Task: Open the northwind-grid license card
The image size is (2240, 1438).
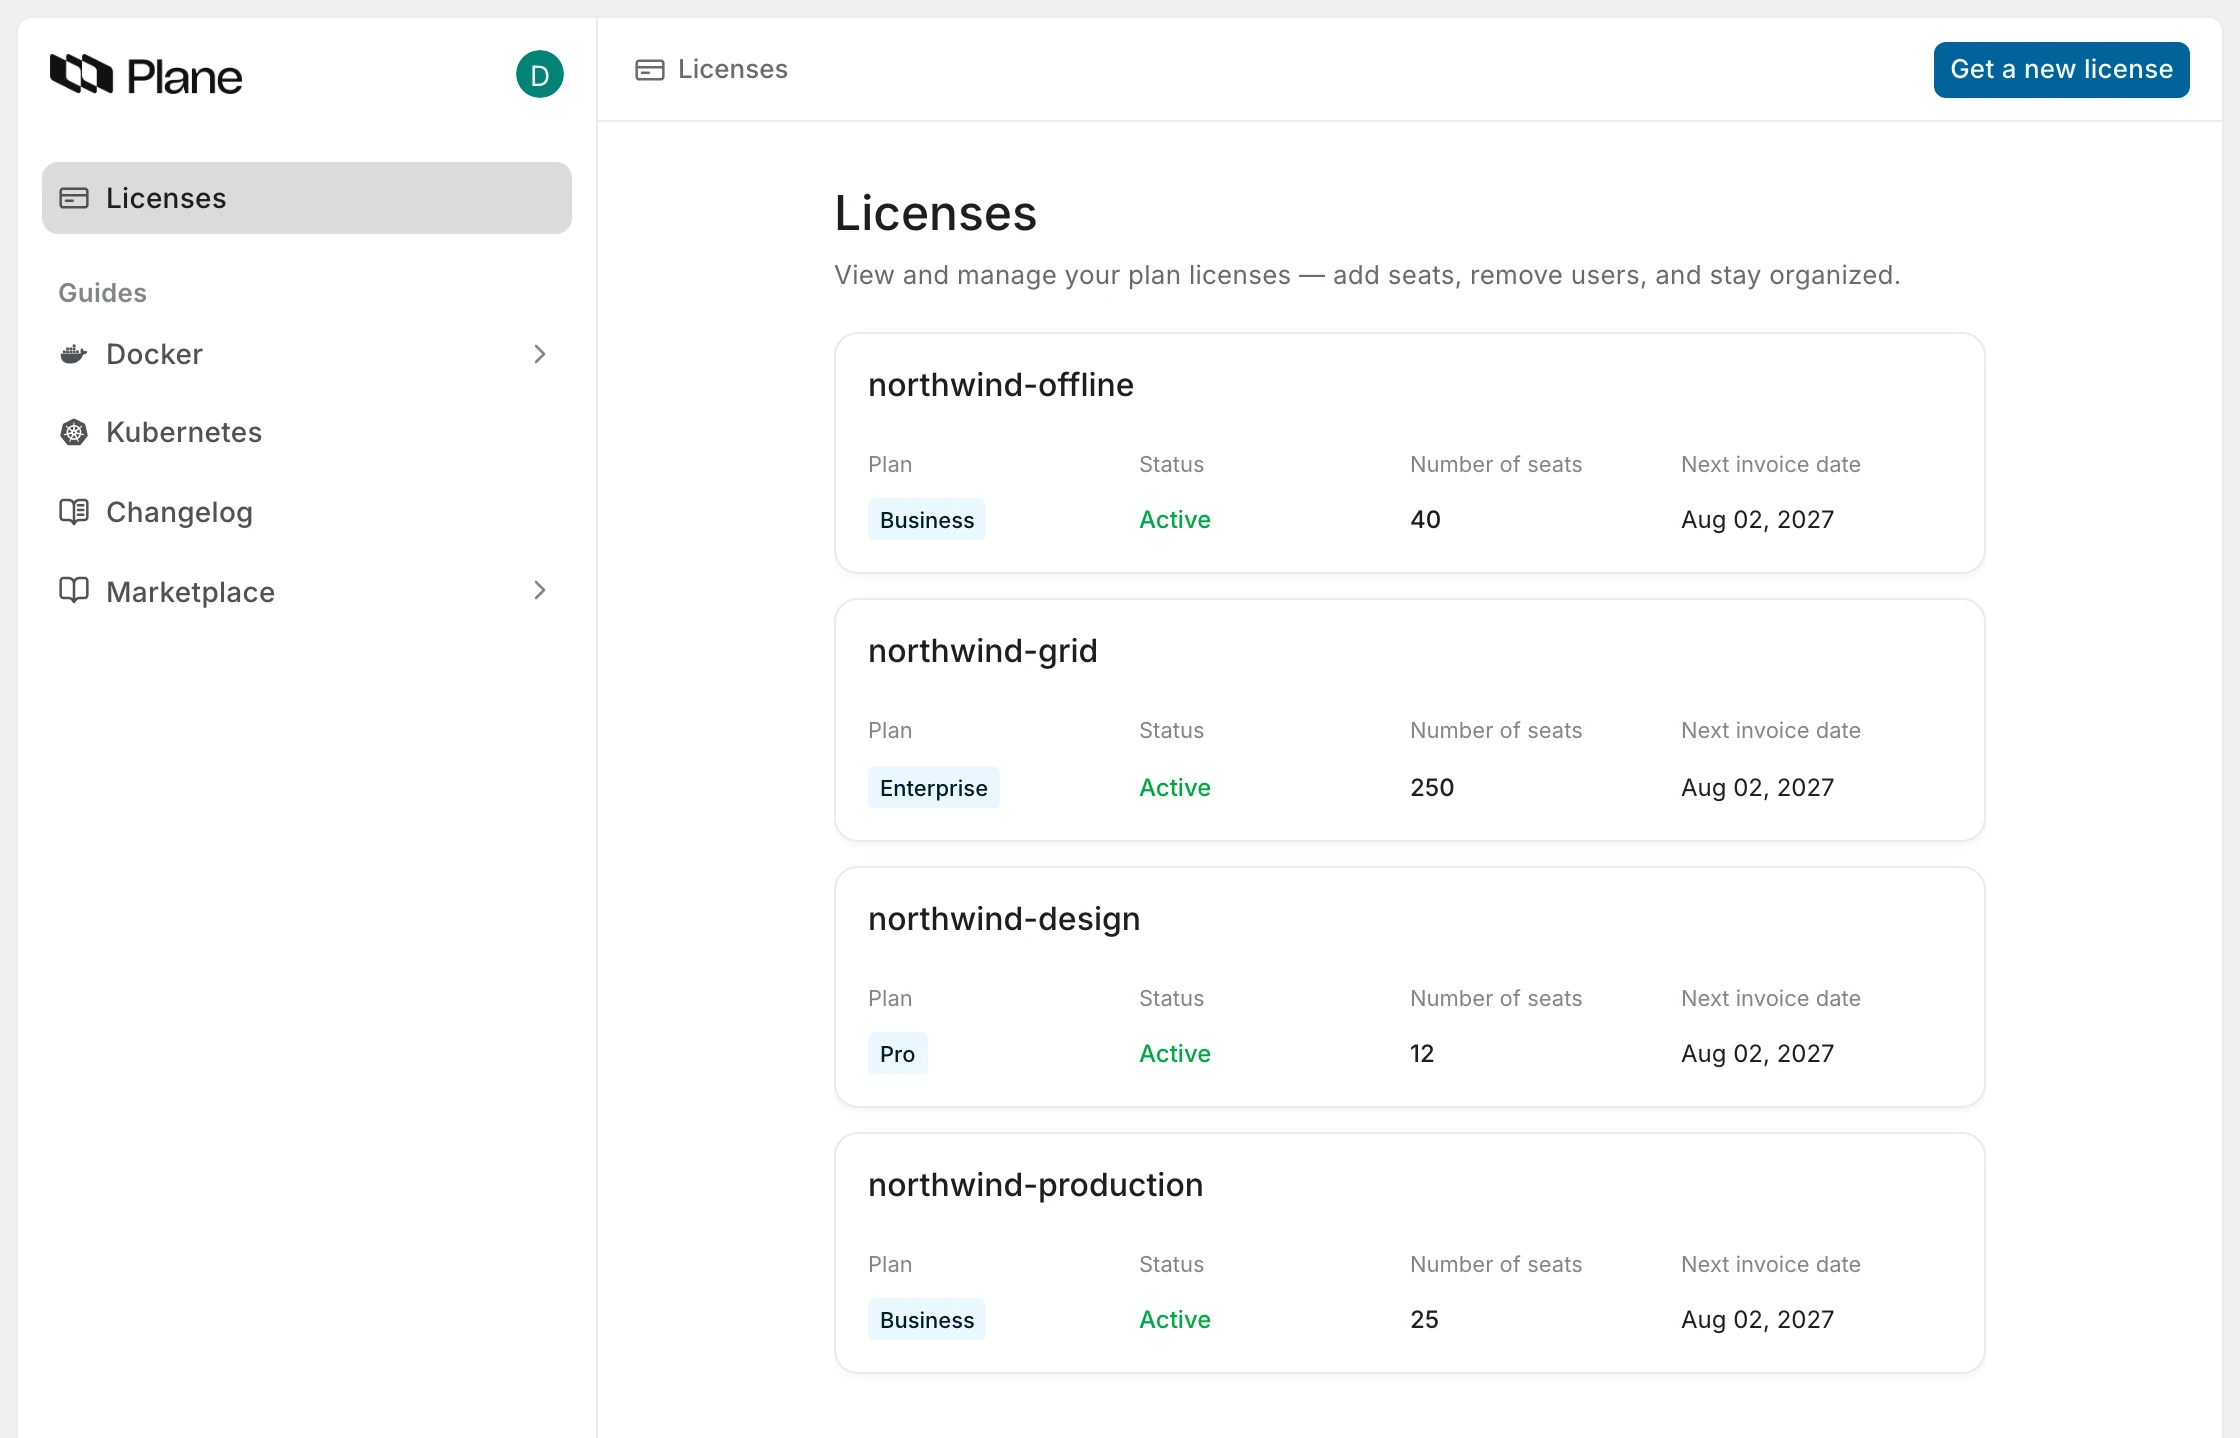Action: pos(1410,720)
